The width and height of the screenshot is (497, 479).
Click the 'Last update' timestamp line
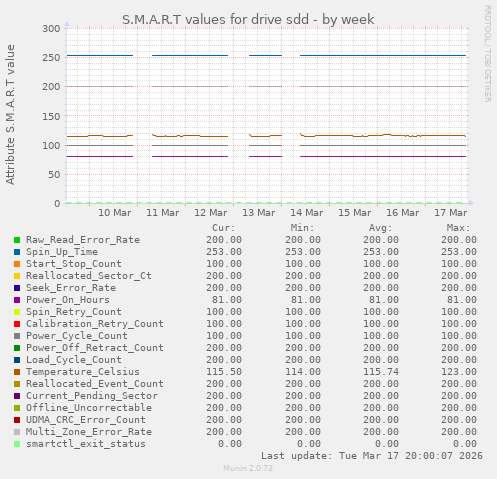372,456
